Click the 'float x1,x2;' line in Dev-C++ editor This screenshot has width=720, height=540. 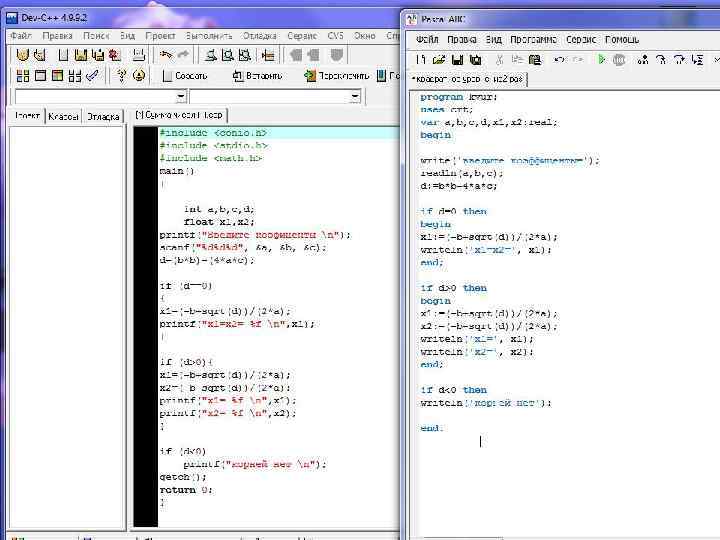(x=219, y=222)
